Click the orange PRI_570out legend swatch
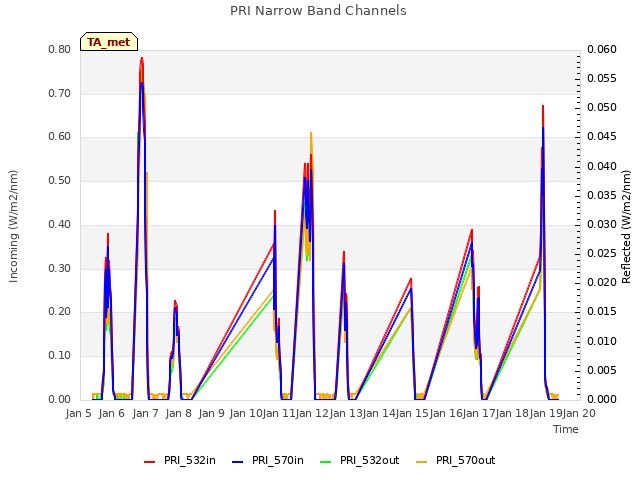Image resolution: width=640 pixels, height=480 pixels. 422,462
